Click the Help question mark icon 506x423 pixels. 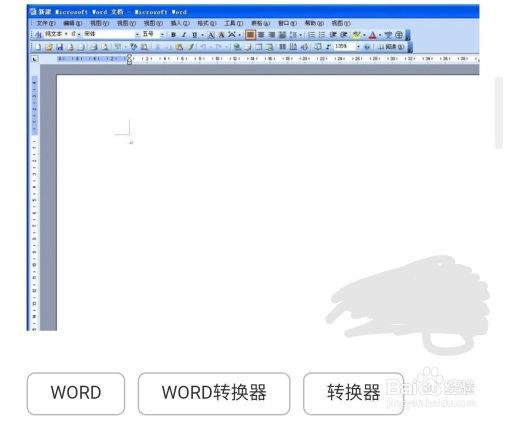click(367, 47)
